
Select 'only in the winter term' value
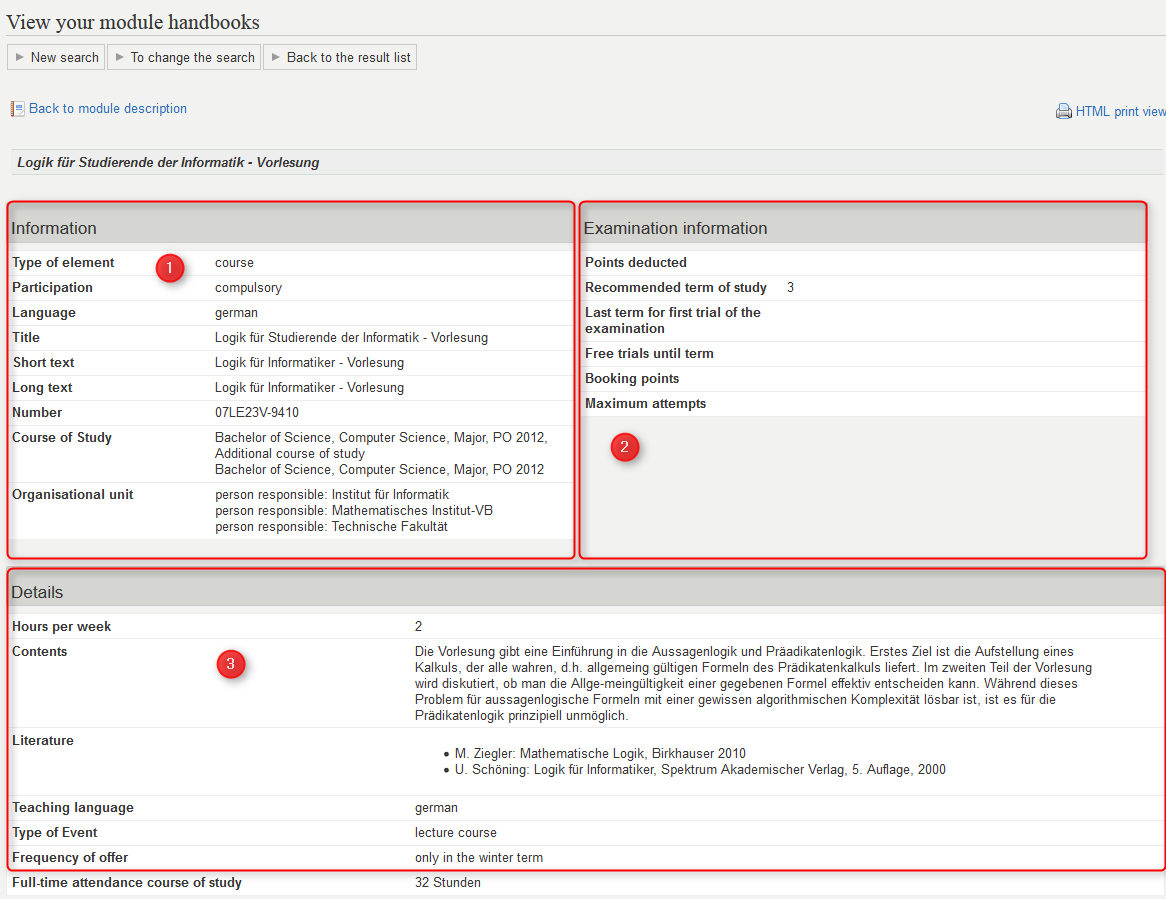pos(479,858)
